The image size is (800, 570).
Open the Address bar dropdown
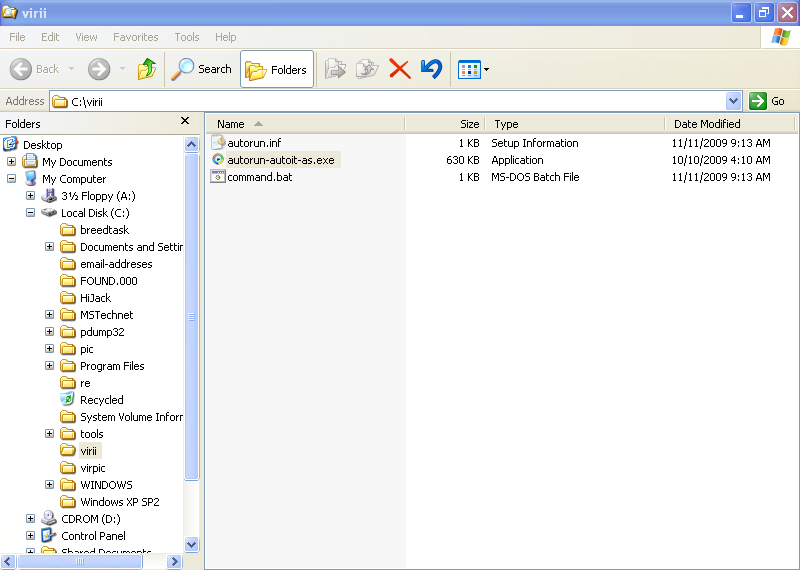point(734,101)
